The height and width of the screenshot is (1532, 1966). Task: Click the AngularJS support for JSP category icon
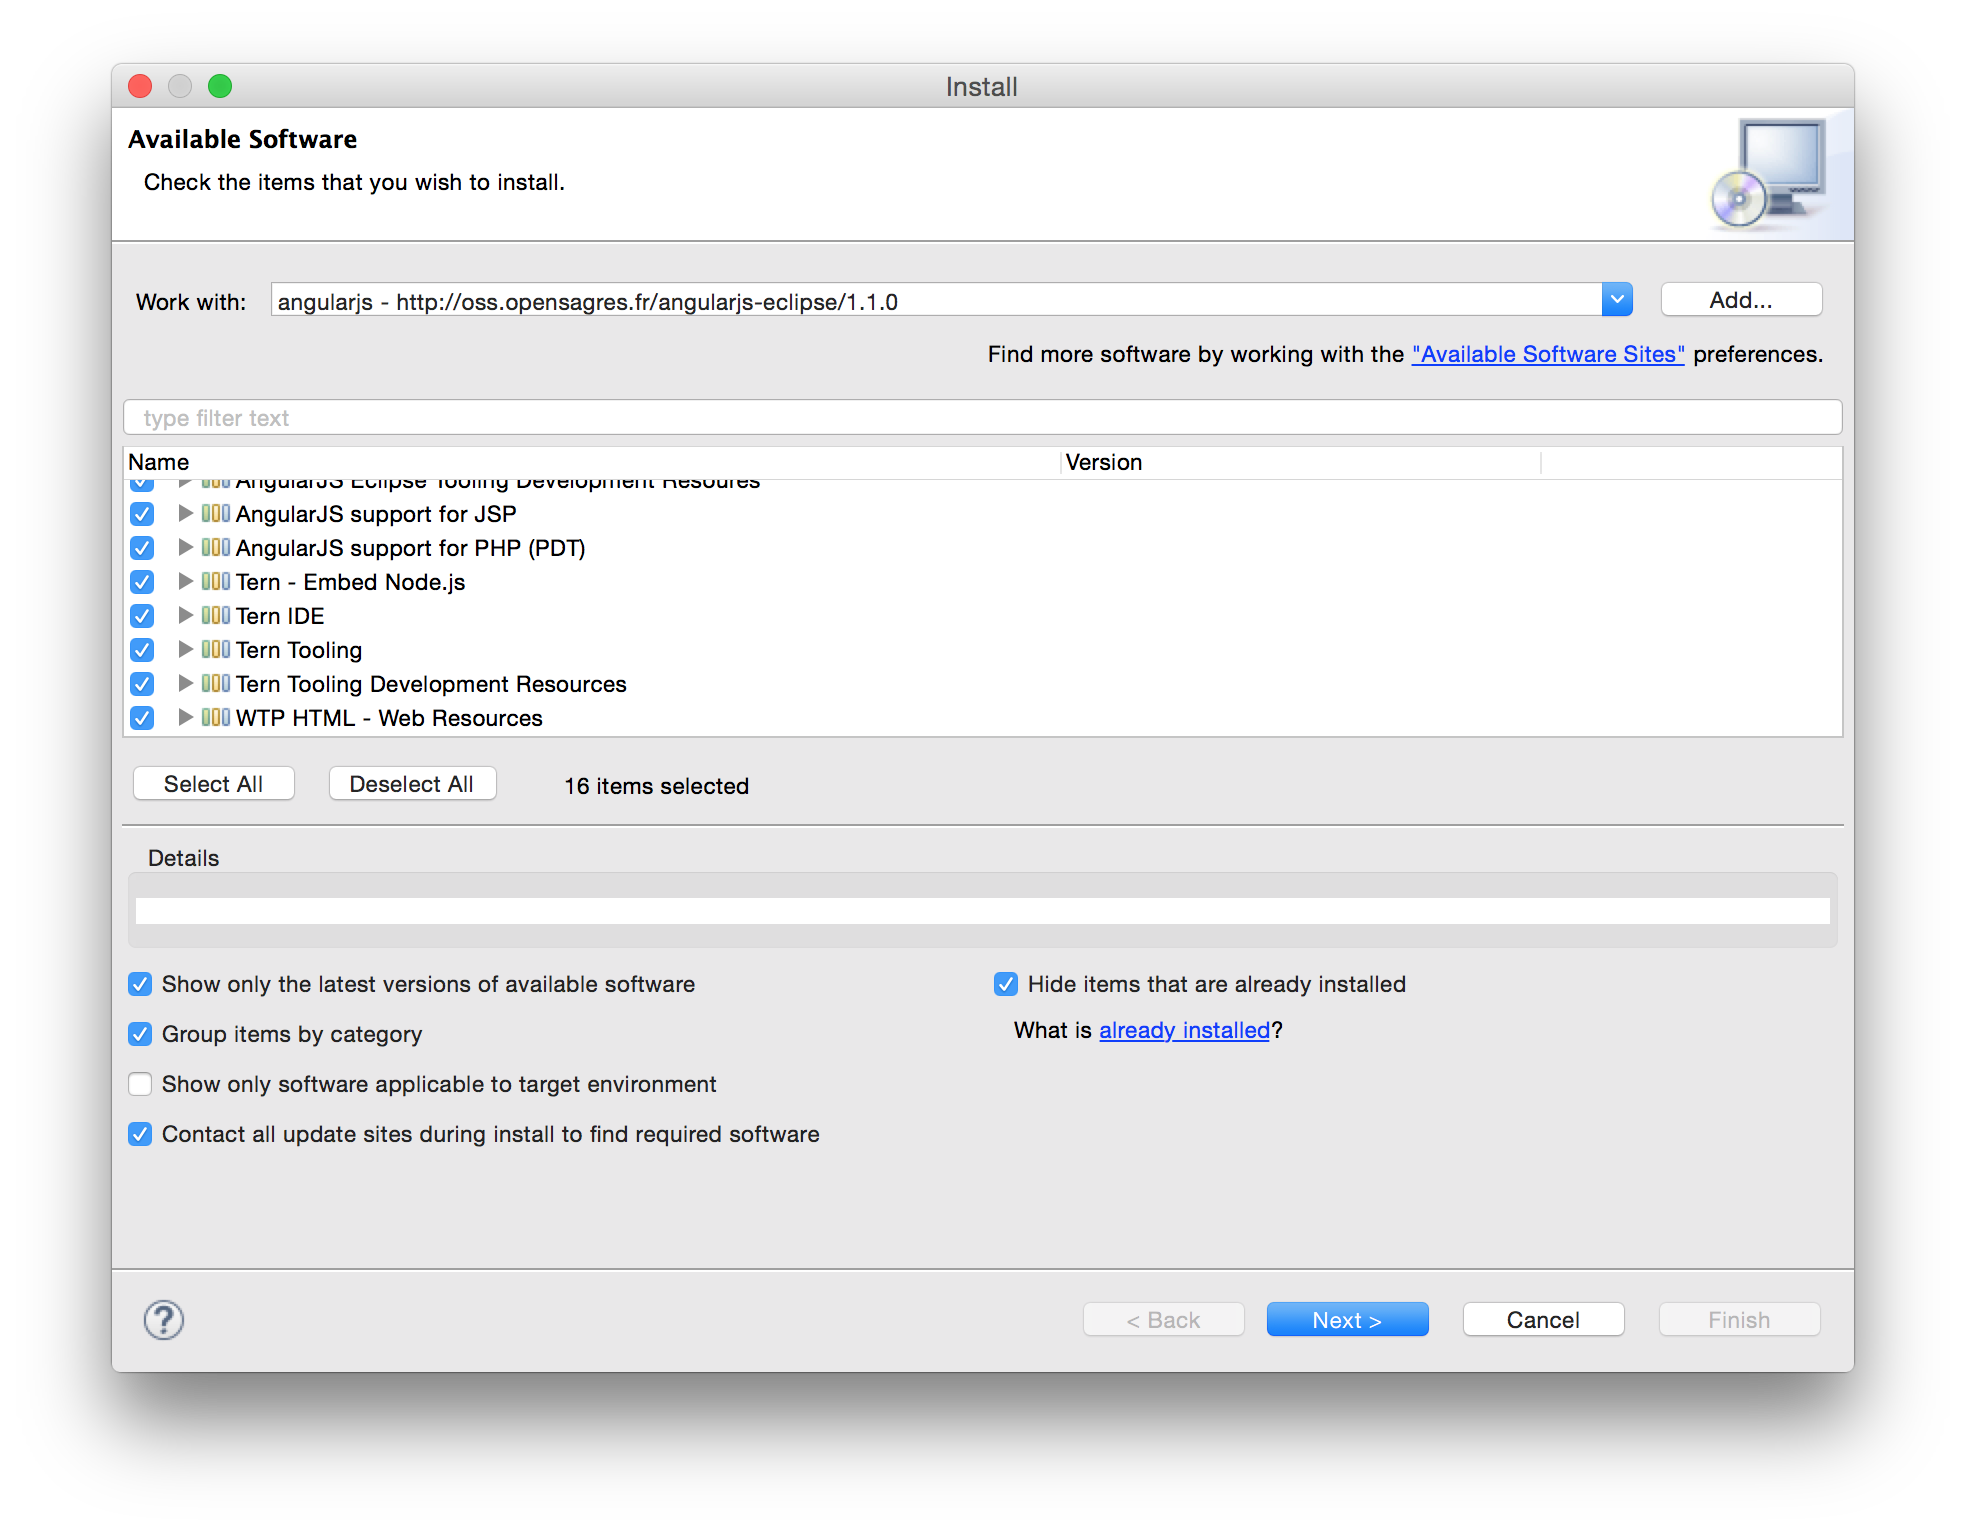pyautogui.click(x=215, y=513)
